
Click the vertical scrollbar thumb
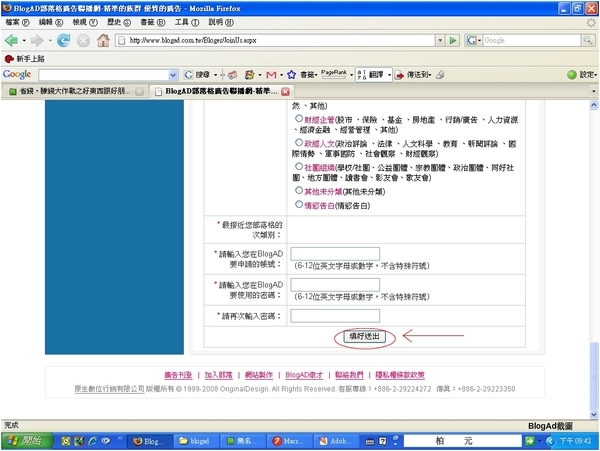pyautogui.click(x=594, y=375)
